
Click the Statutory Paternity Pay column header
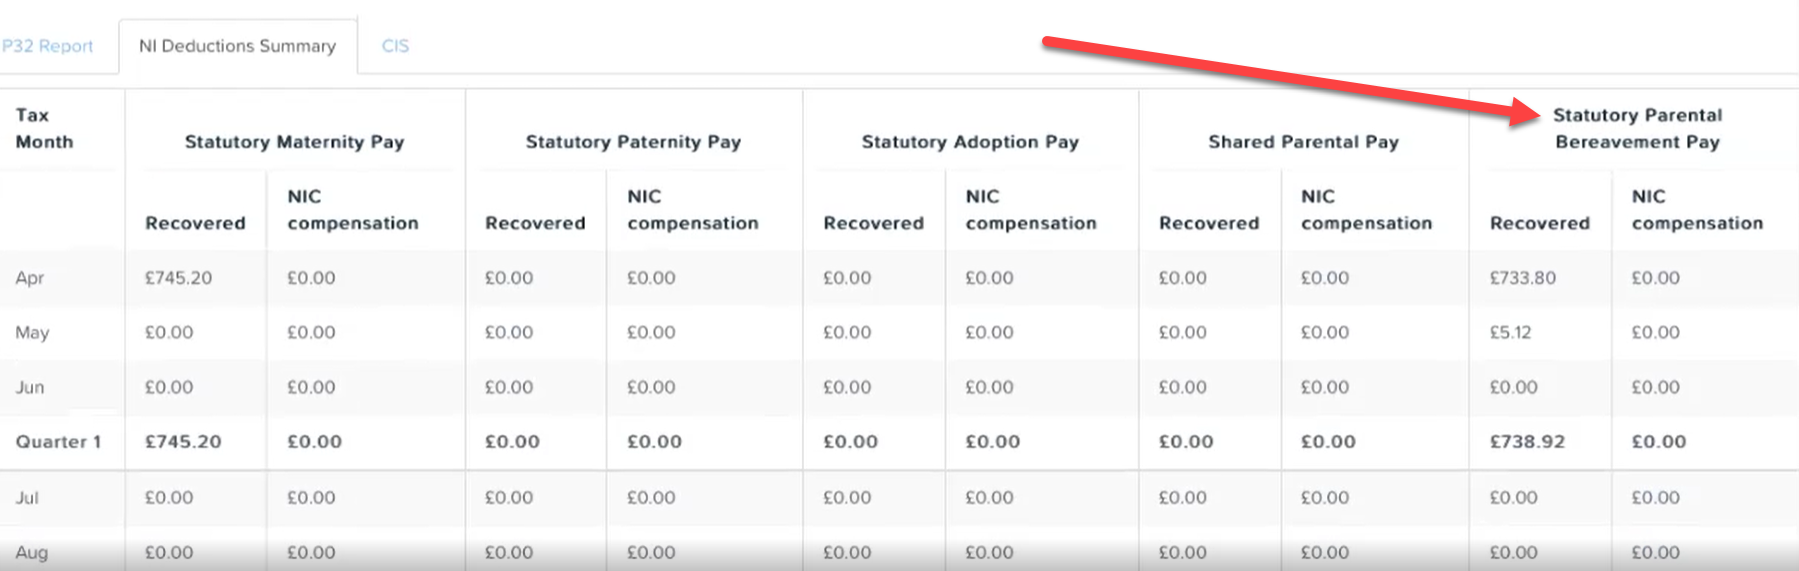tap(633, 142)
